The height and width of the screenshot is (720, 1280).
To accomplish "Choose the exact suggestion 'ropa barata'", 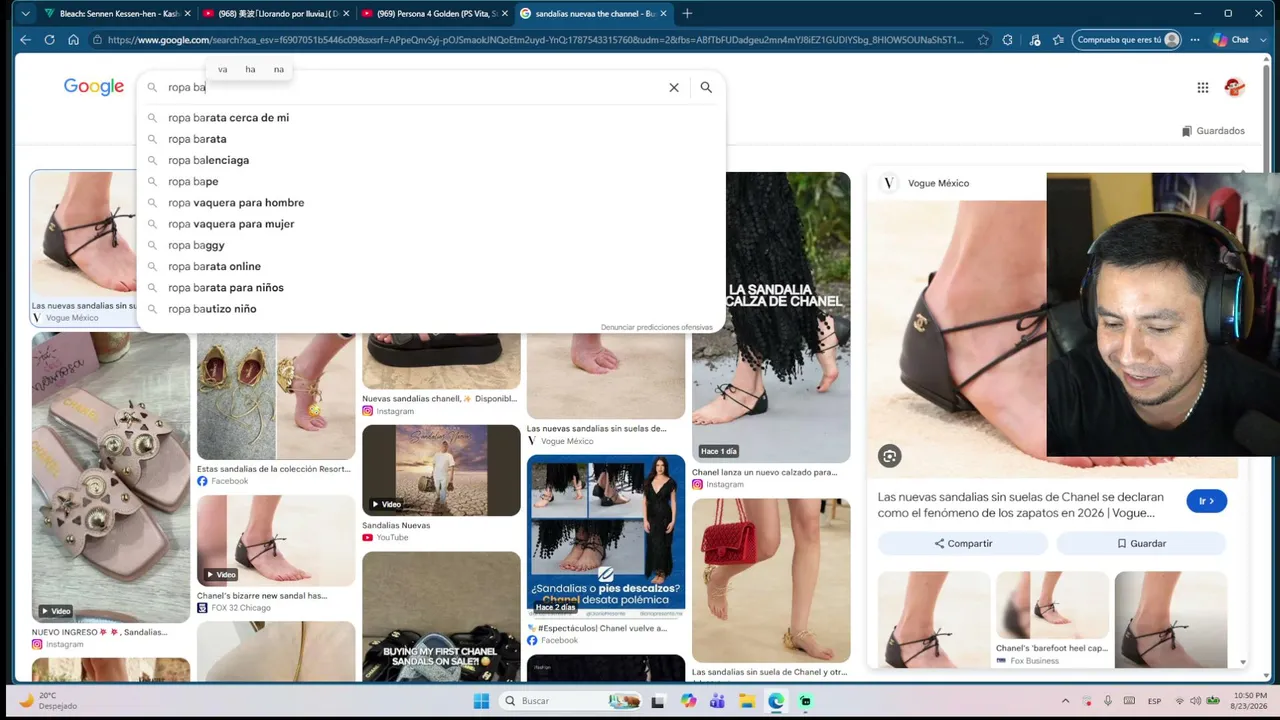I will click(x=431, y=139).
